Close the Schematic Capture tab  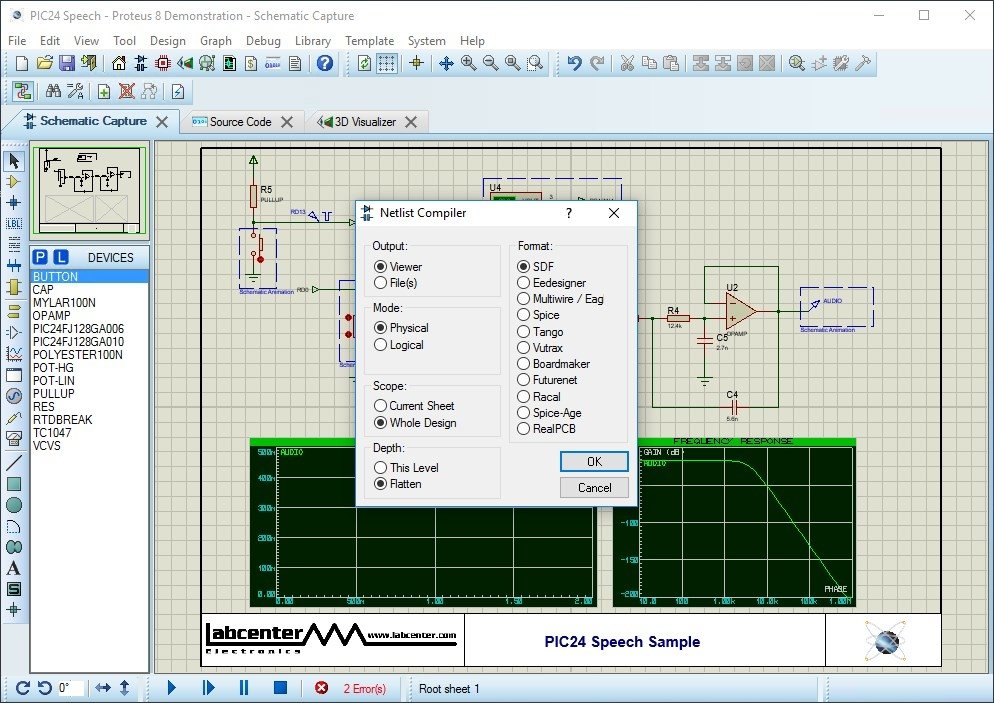162,122
